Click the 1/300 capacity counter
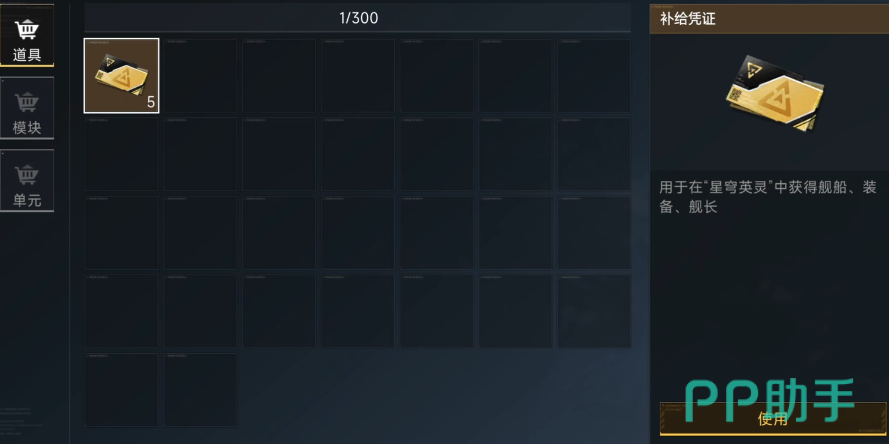This screenshot has width=889, height=444. (359, 18)
